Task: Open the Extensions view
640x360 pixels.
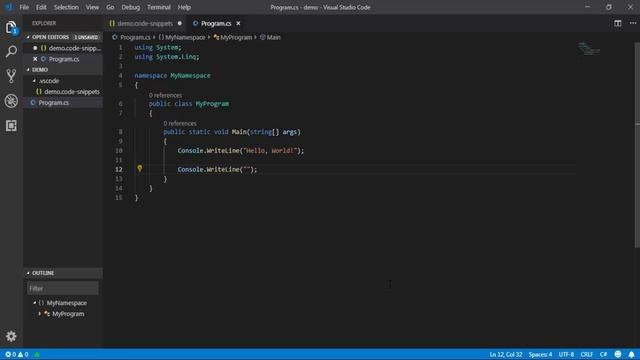Action: (11, 126)
